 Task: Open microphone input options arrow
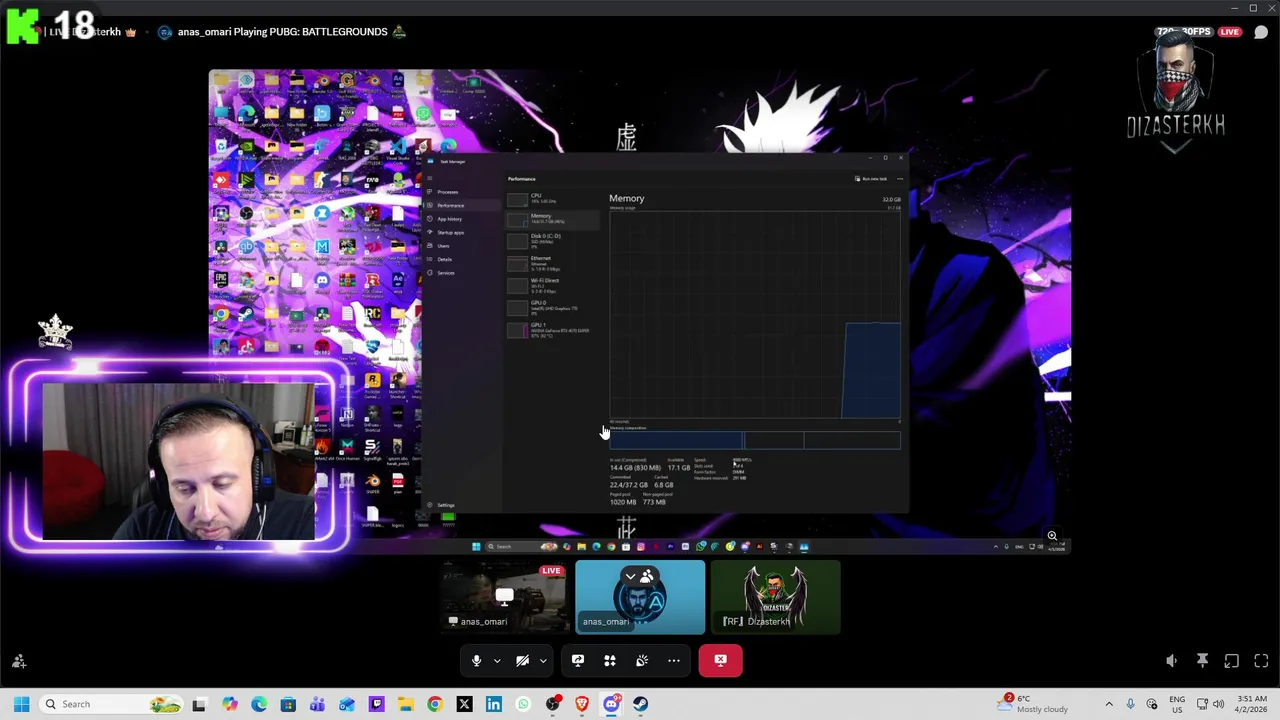point(497,661)
